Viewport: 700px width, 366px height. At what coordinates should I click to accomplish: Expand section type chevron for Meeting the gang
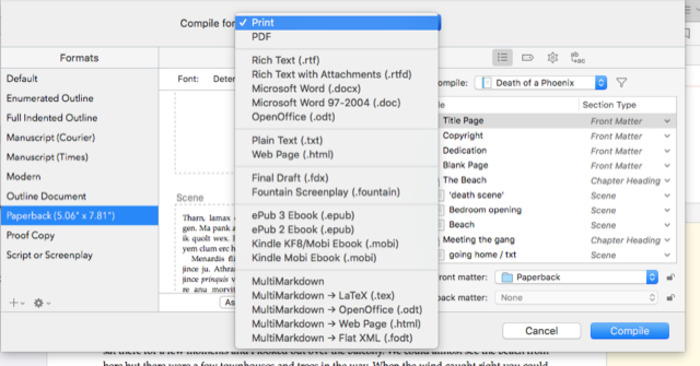667,240
